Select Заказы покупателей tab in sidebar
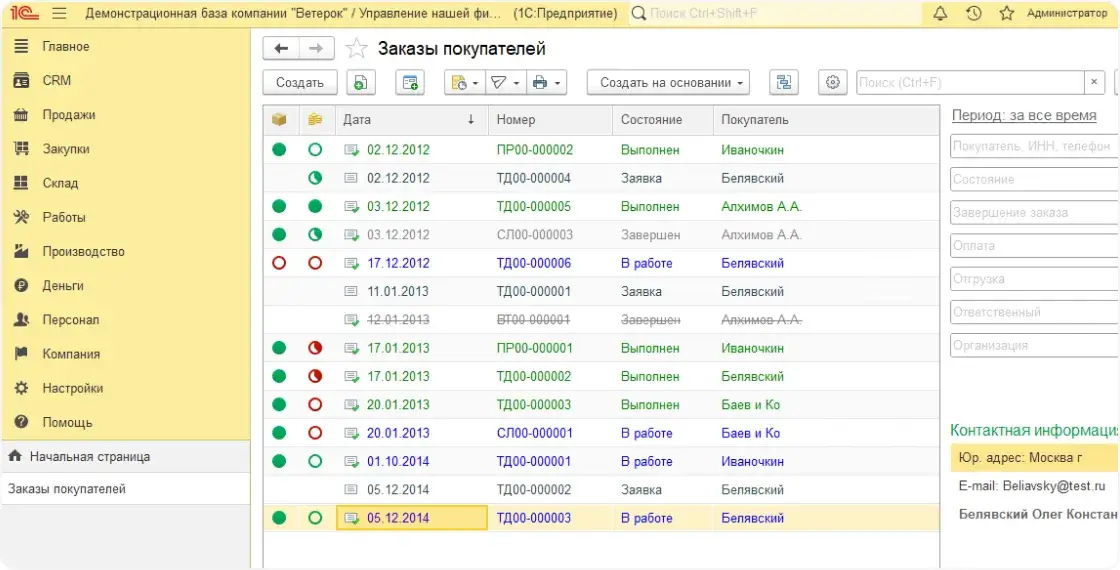Screen dimensions: 1120x570 pyautogui.click(x=126, y=489)
